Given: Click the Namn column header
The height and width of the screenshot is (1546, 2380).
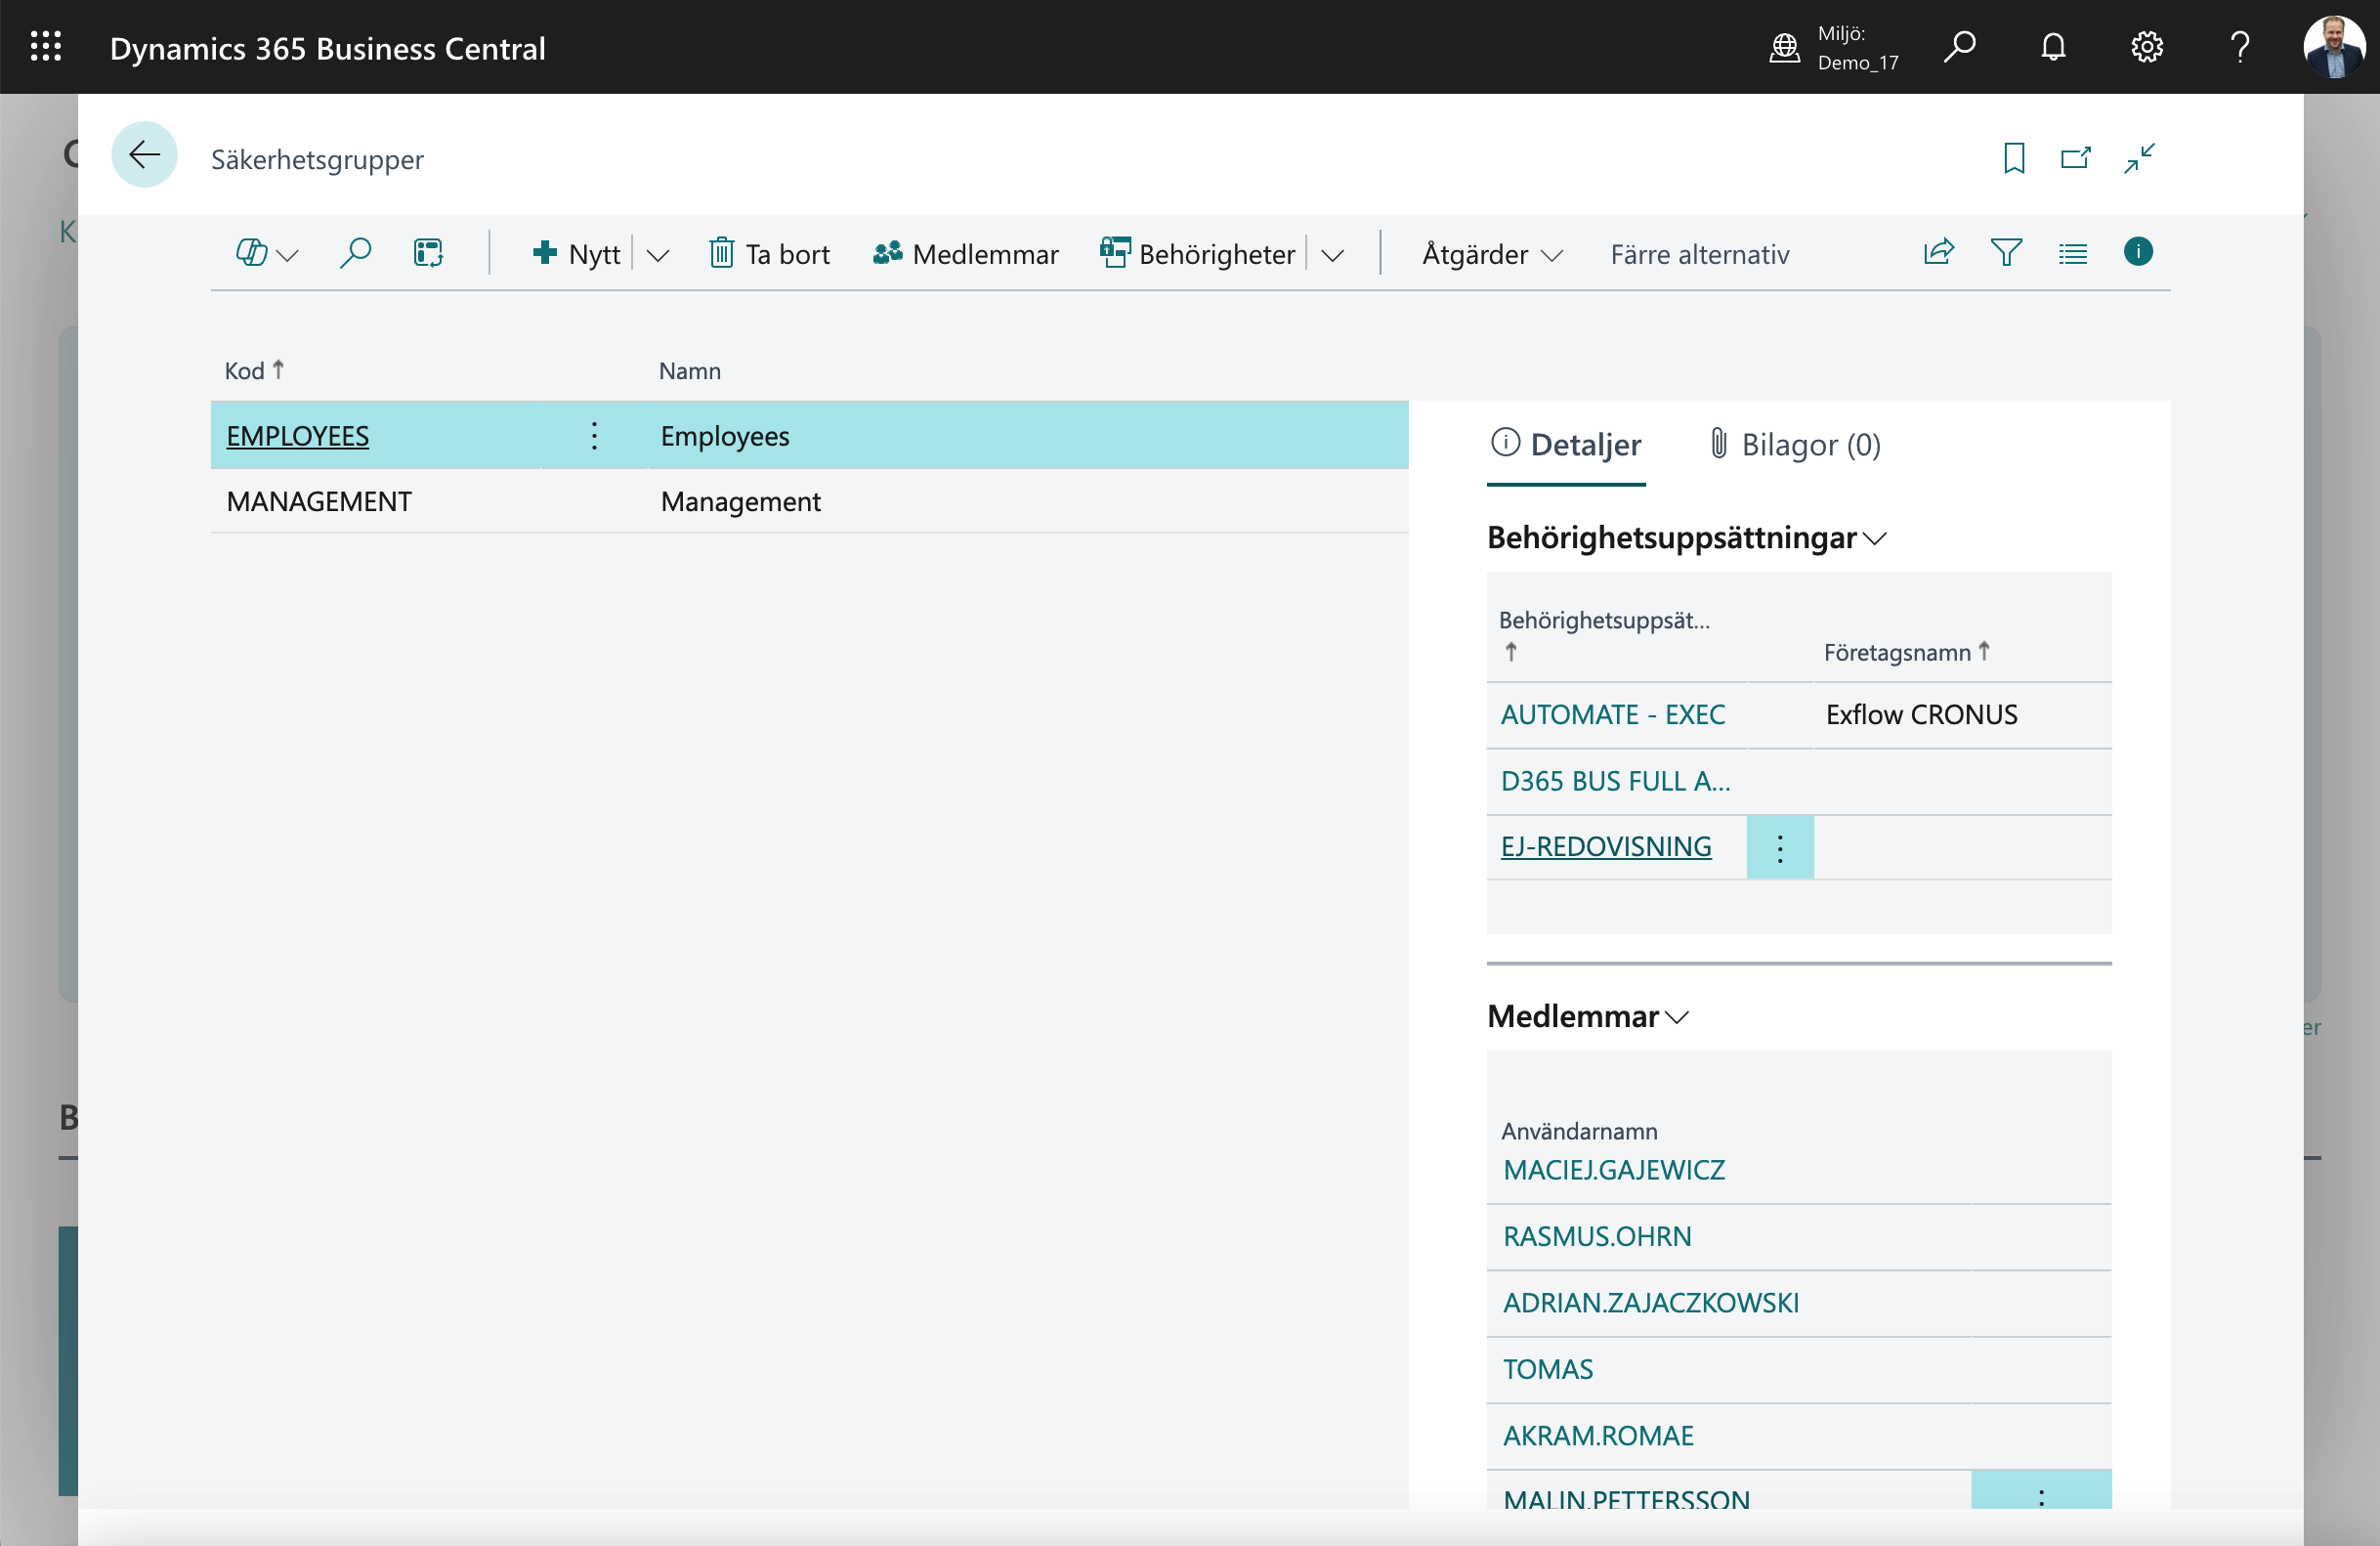Looking at the screenshot, I should pyautogui.click(x=689, y=371).
